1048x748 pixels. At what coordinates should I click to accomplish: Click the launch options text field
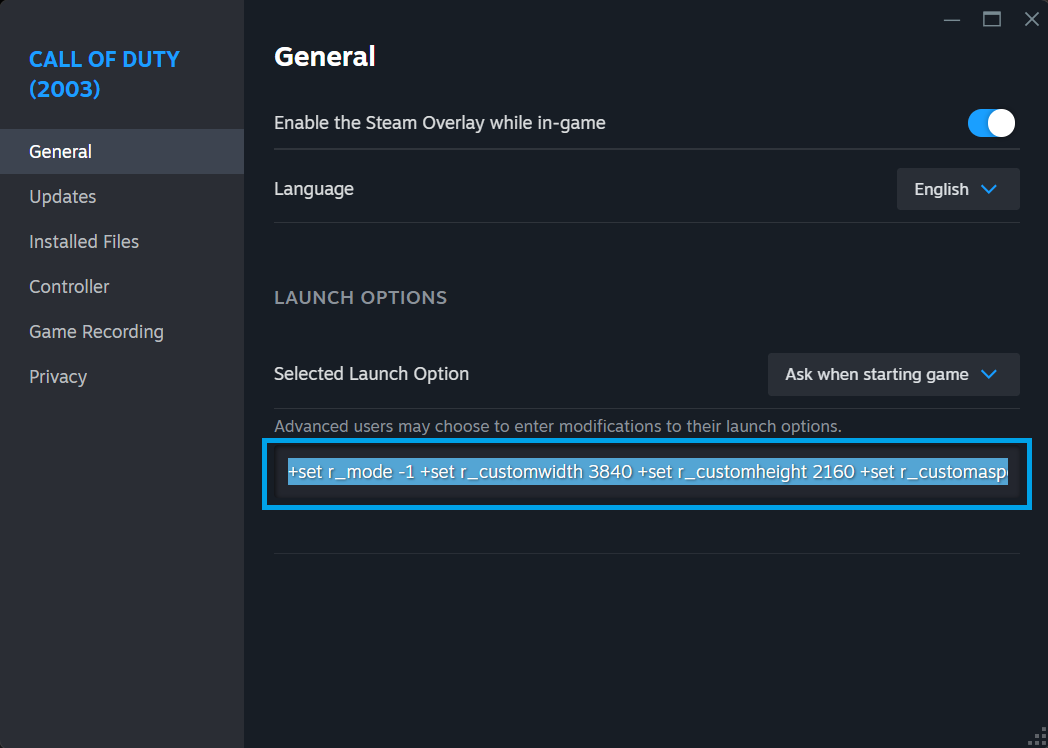click(x=647, y=472)
